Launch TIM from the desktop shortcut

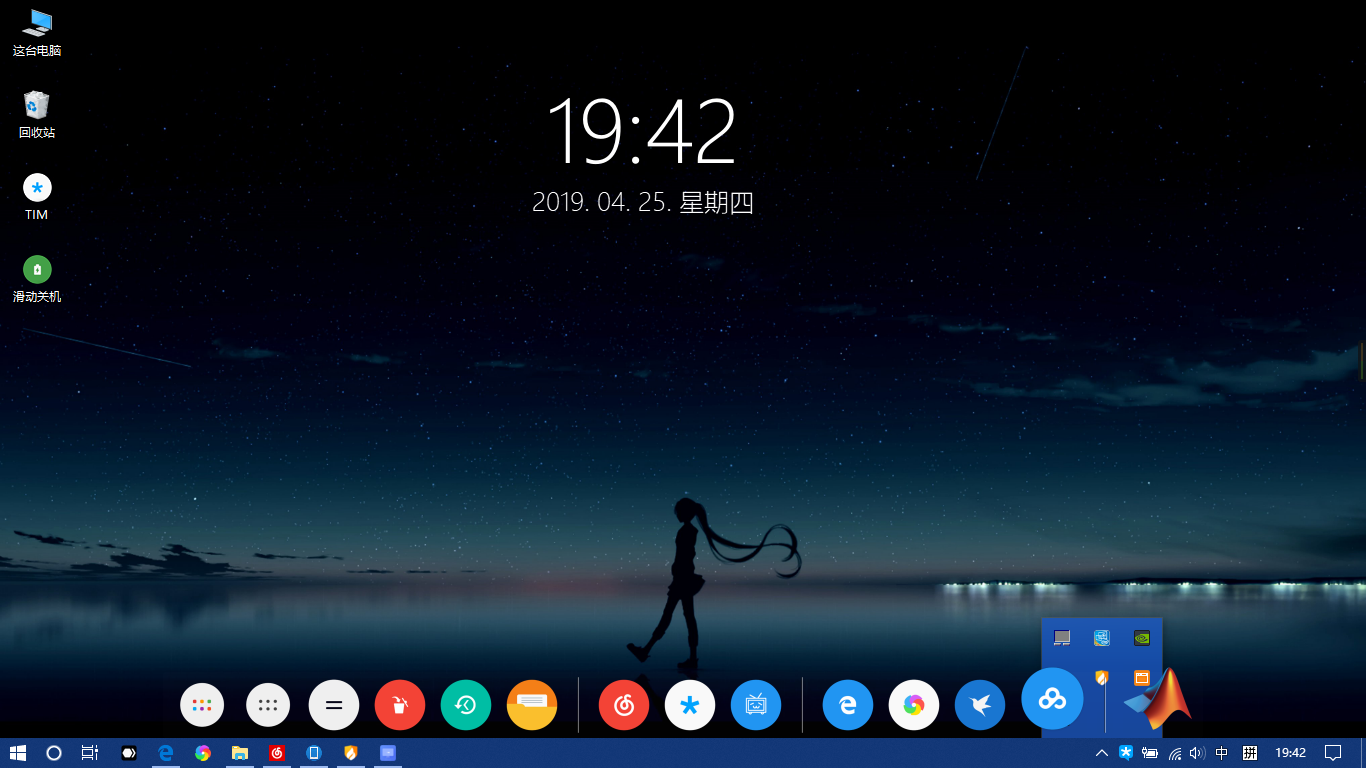click(x=37, y=196)
